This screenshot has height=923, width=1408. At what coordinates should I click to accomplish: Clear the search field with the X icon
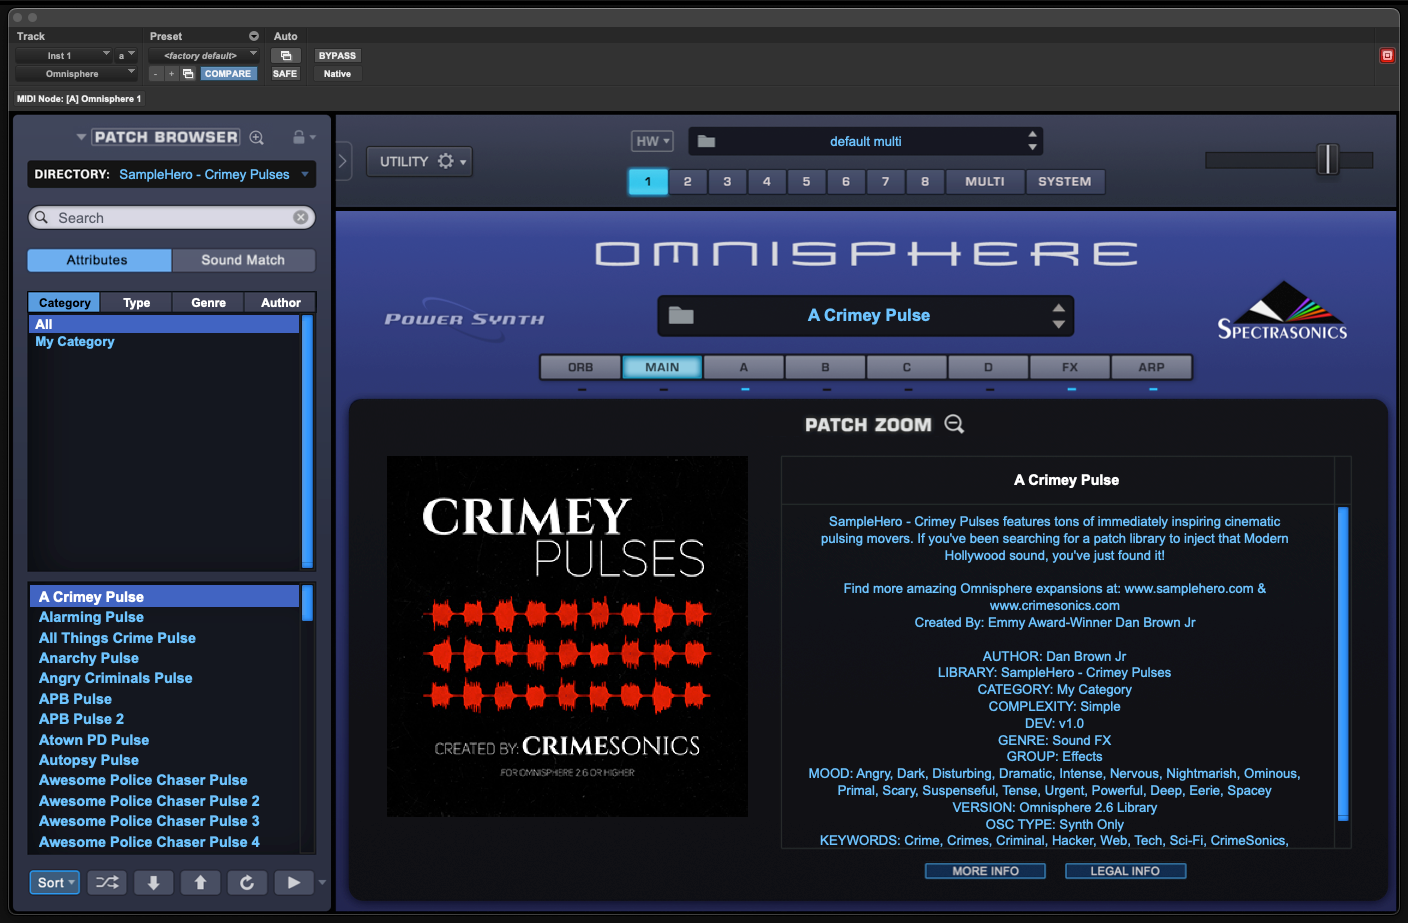tap(300, 217)
